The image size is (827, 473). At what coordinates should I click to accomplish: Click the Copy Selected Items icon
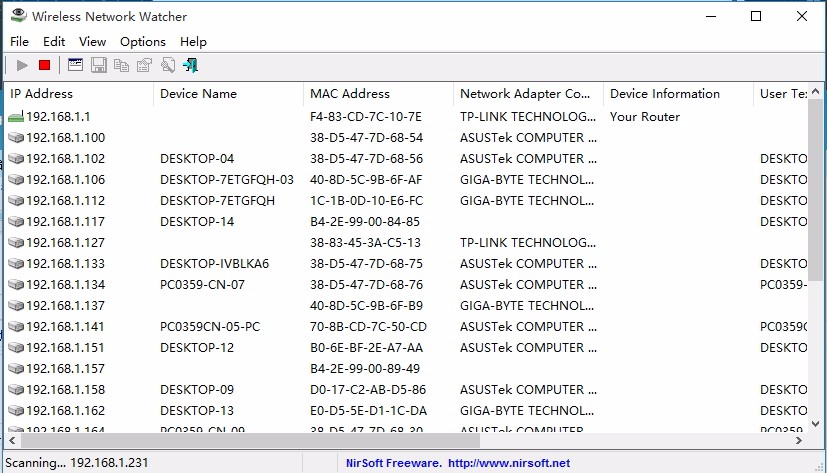click(x=121, y=65)
